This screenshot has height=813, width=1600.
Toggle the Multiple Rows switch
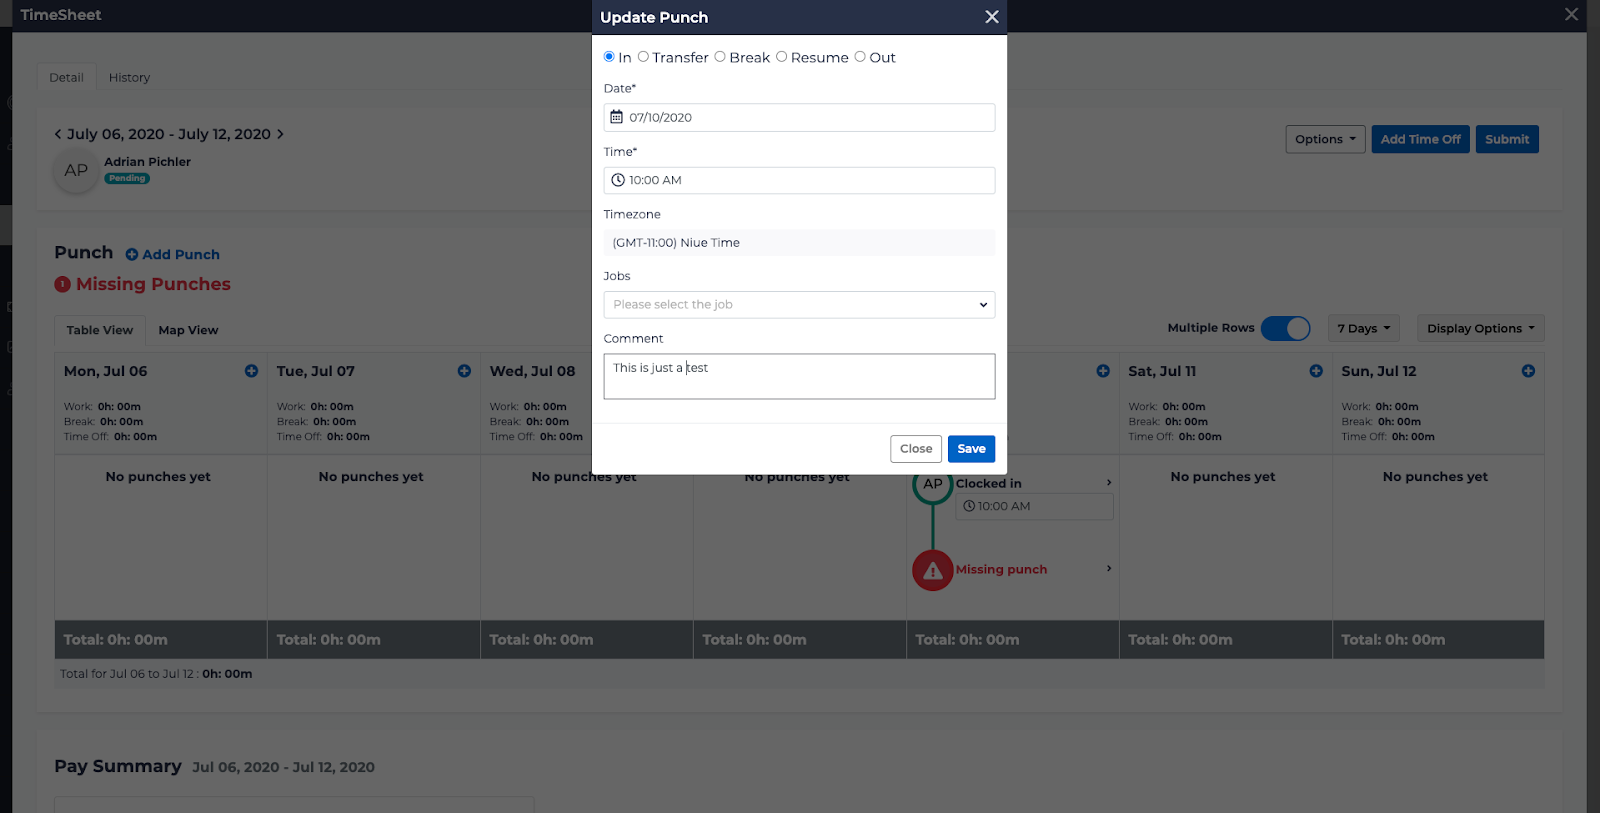[x=1285, y=328]
